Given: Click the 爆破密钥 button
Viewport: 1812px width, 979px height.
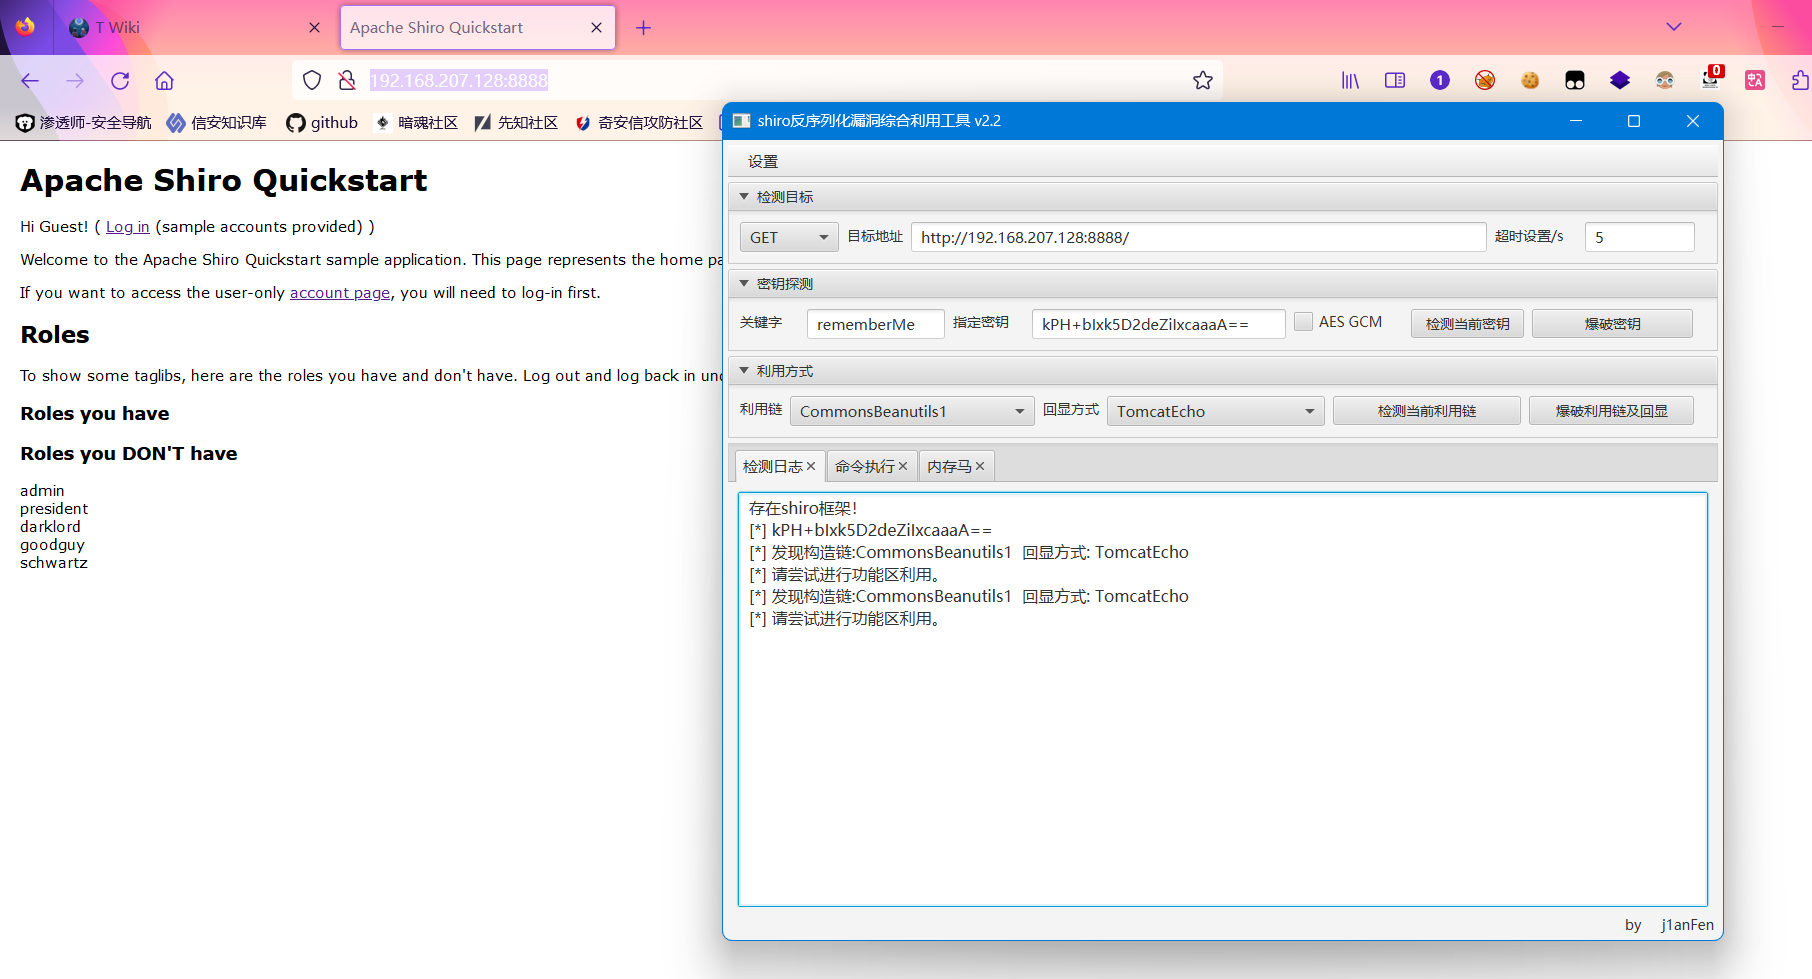Looking at the screenshot, I should coord(1612,324).
